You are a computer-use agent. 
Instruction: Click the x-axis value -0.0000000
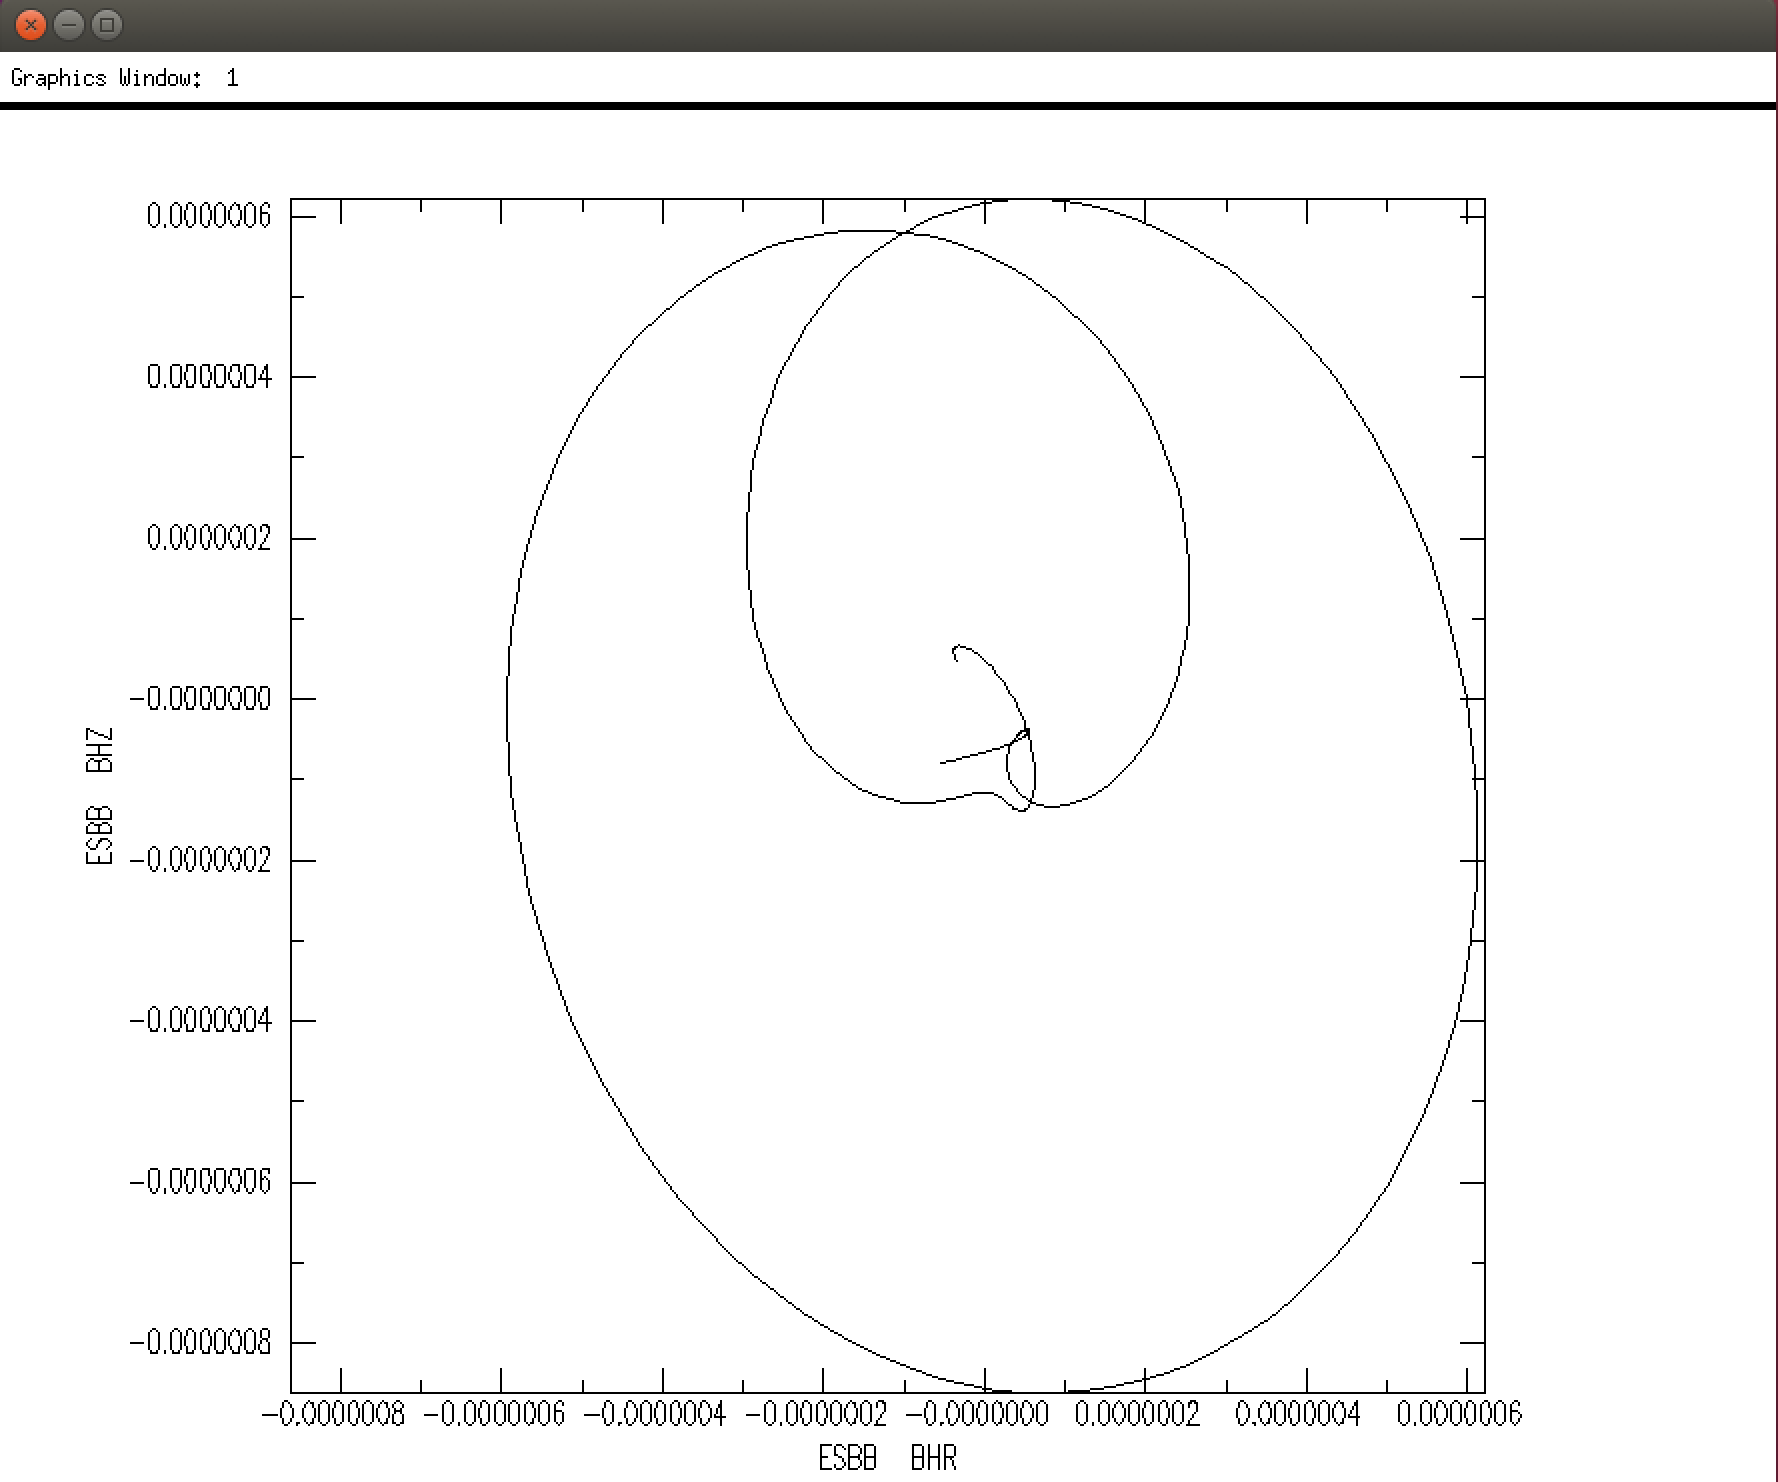(x=977, y=1414)
